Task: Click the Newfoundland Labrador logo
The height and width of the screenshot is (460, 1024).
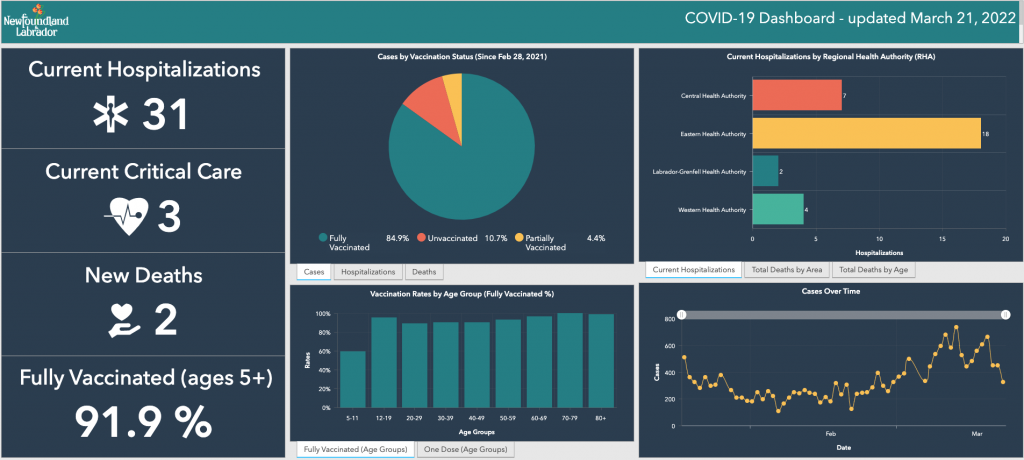Action: coord(35,21)
